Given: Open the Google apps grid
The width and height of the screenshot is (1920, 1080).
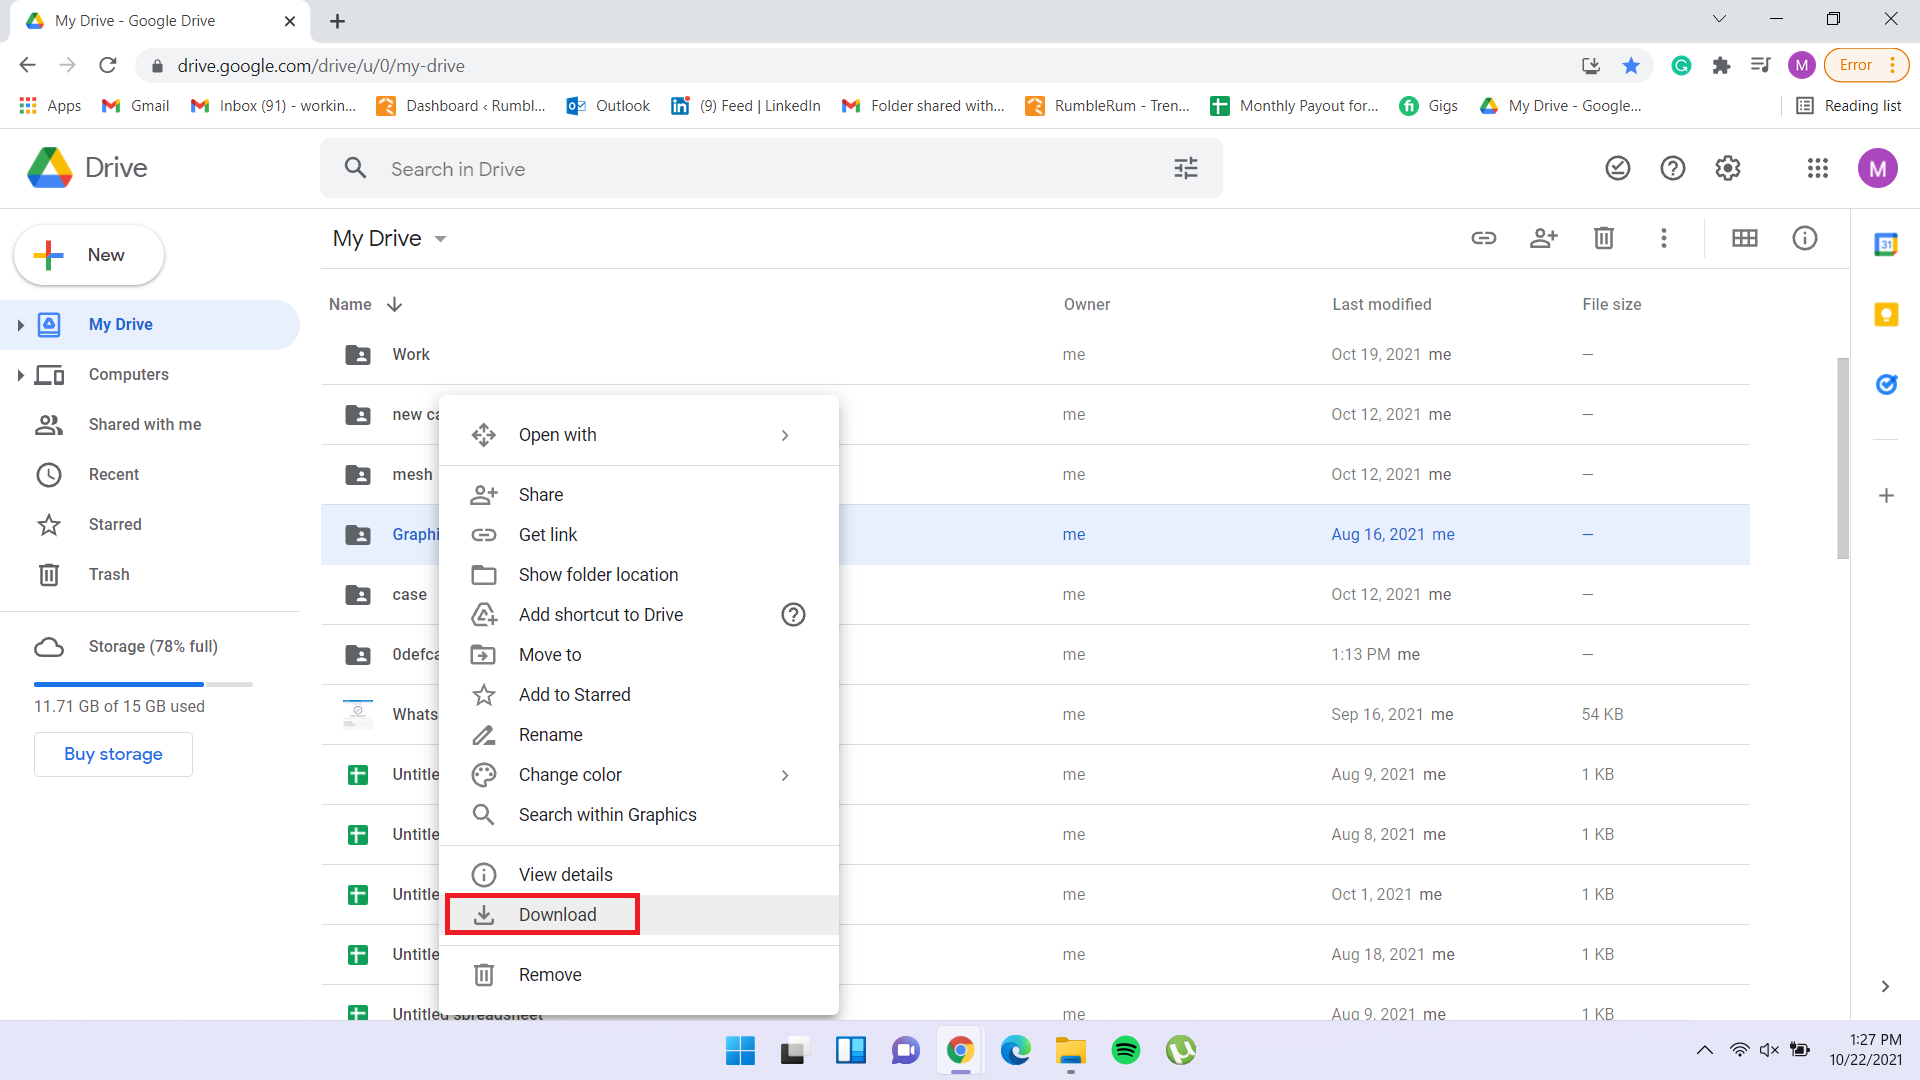Looking at the screenshot, I should click(x=1818, y=168).
